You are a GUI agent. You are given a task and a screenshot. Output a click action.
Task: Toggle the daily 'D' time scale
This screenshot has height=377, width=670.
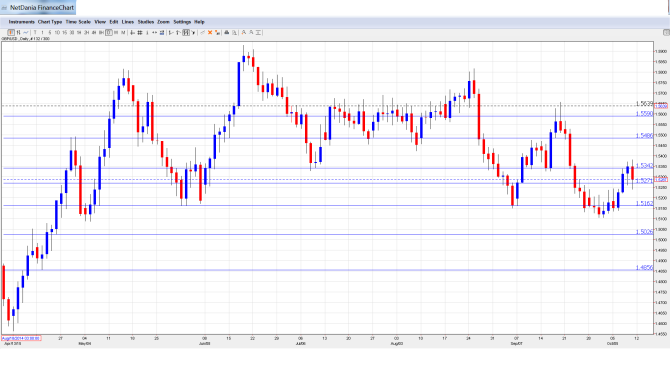tap(109, 32)
